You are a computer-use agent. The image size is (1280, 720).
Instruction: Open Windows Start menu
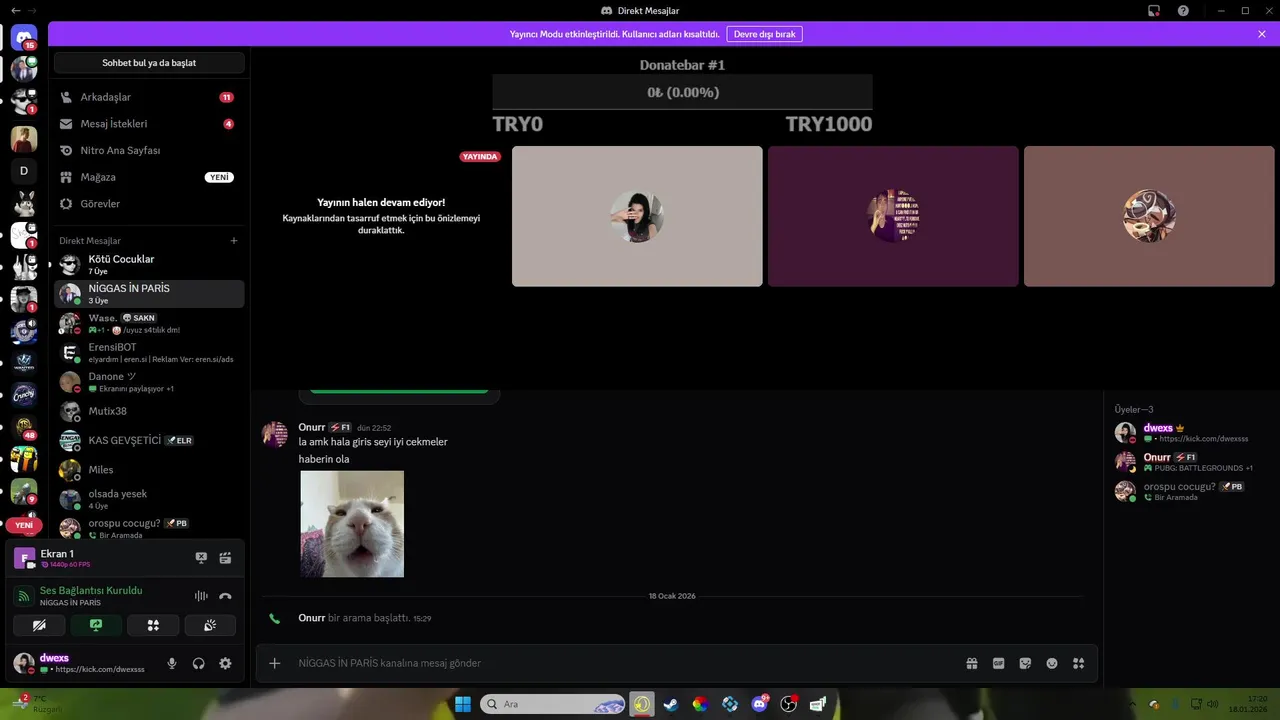(463, 704)
